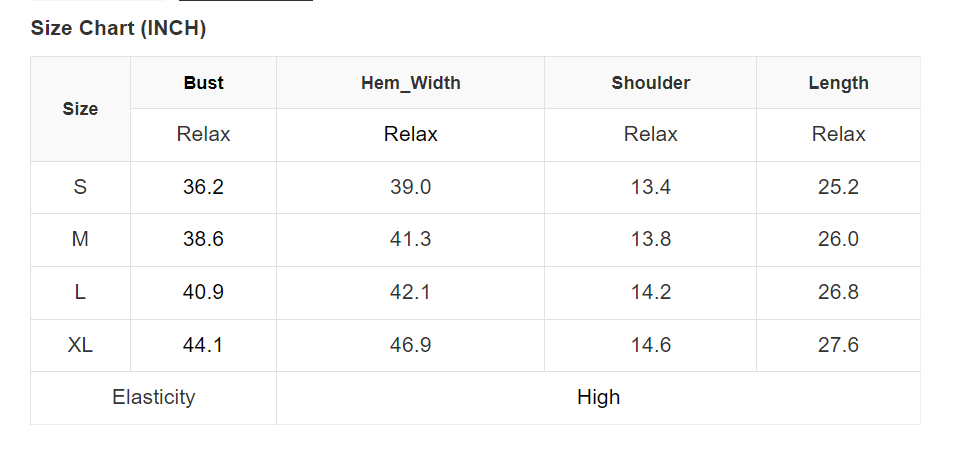Click the Size header cell

[80, 109]
